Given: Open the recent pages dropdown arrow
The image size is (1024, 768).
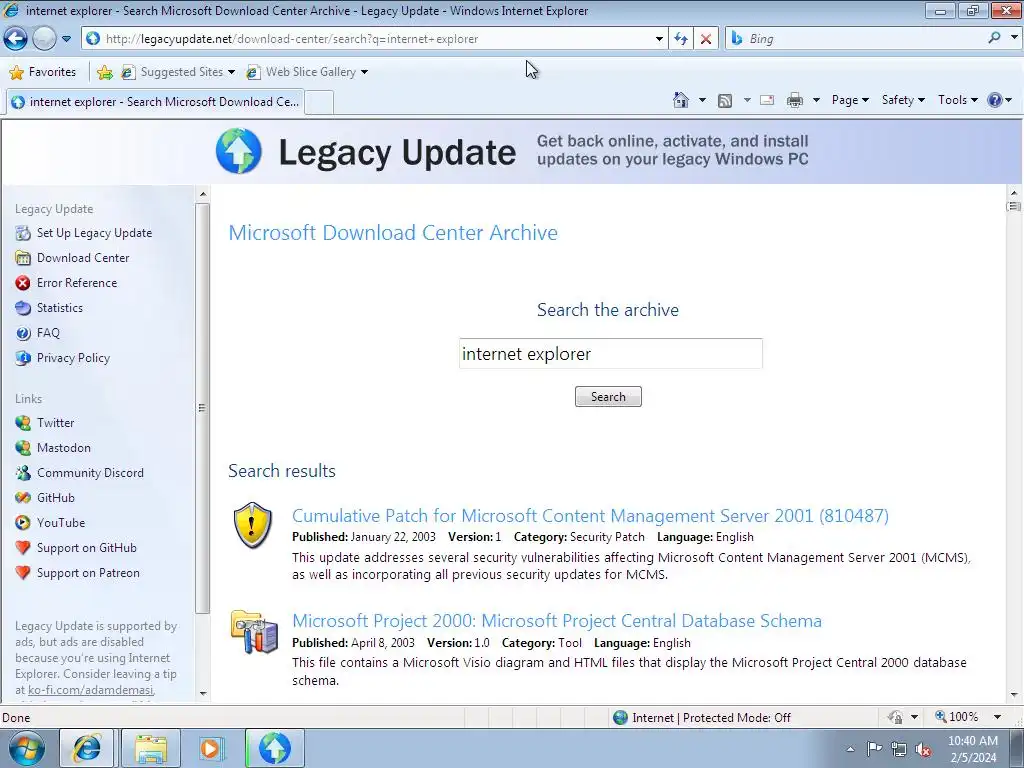Looking at the screenshot, I should coord(67,39).
